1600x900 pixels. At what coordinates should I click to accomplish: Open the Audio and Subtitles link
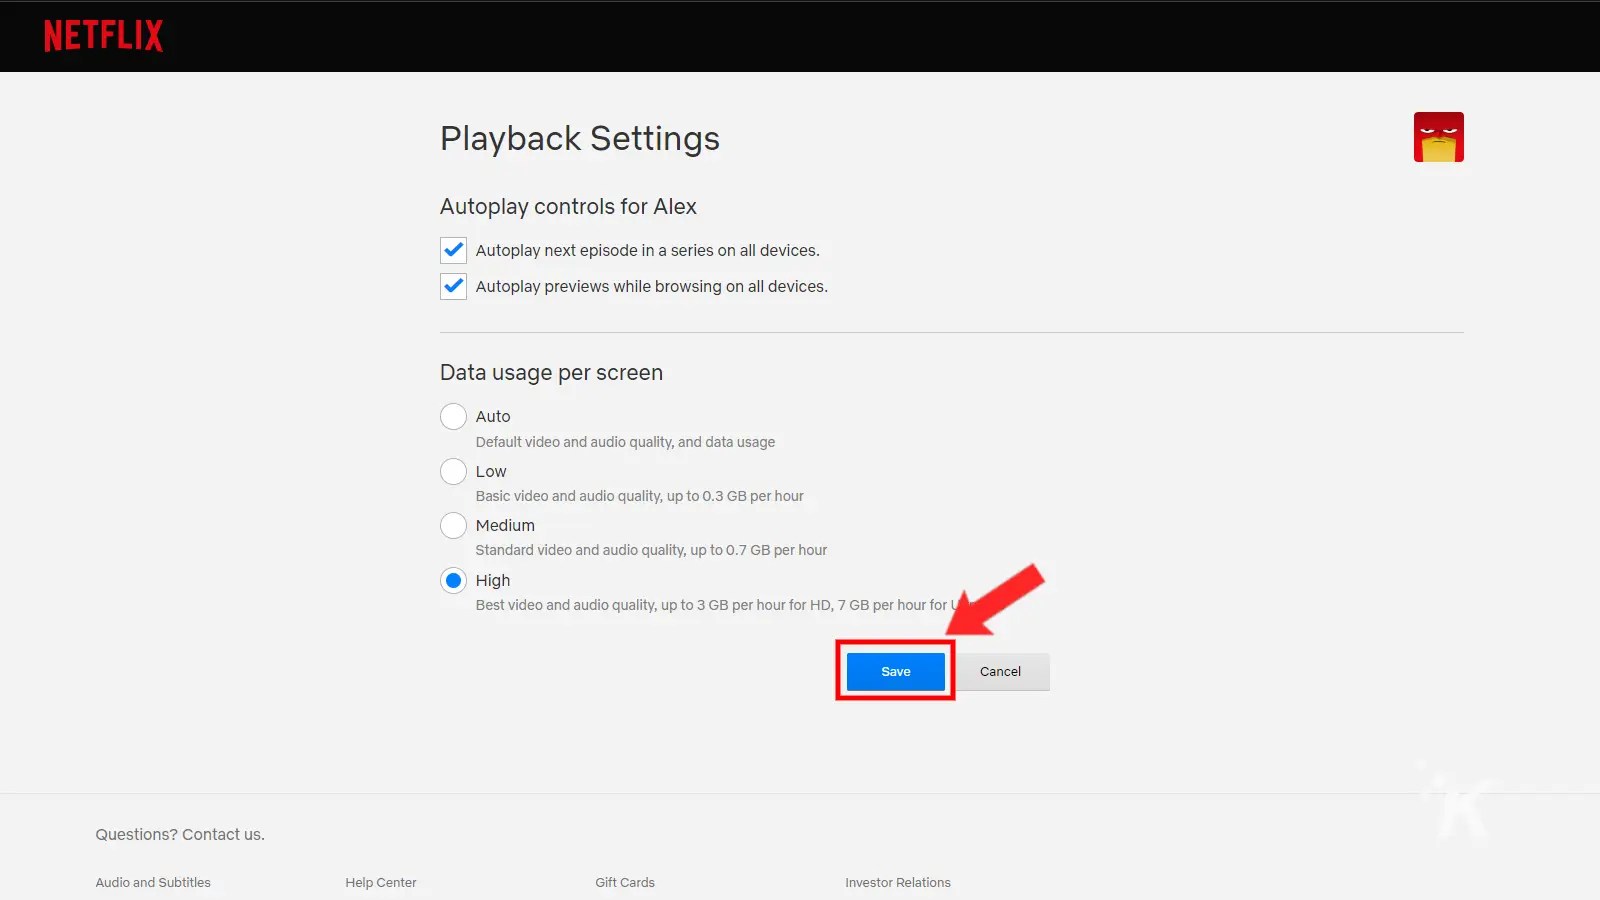point(152,882)
